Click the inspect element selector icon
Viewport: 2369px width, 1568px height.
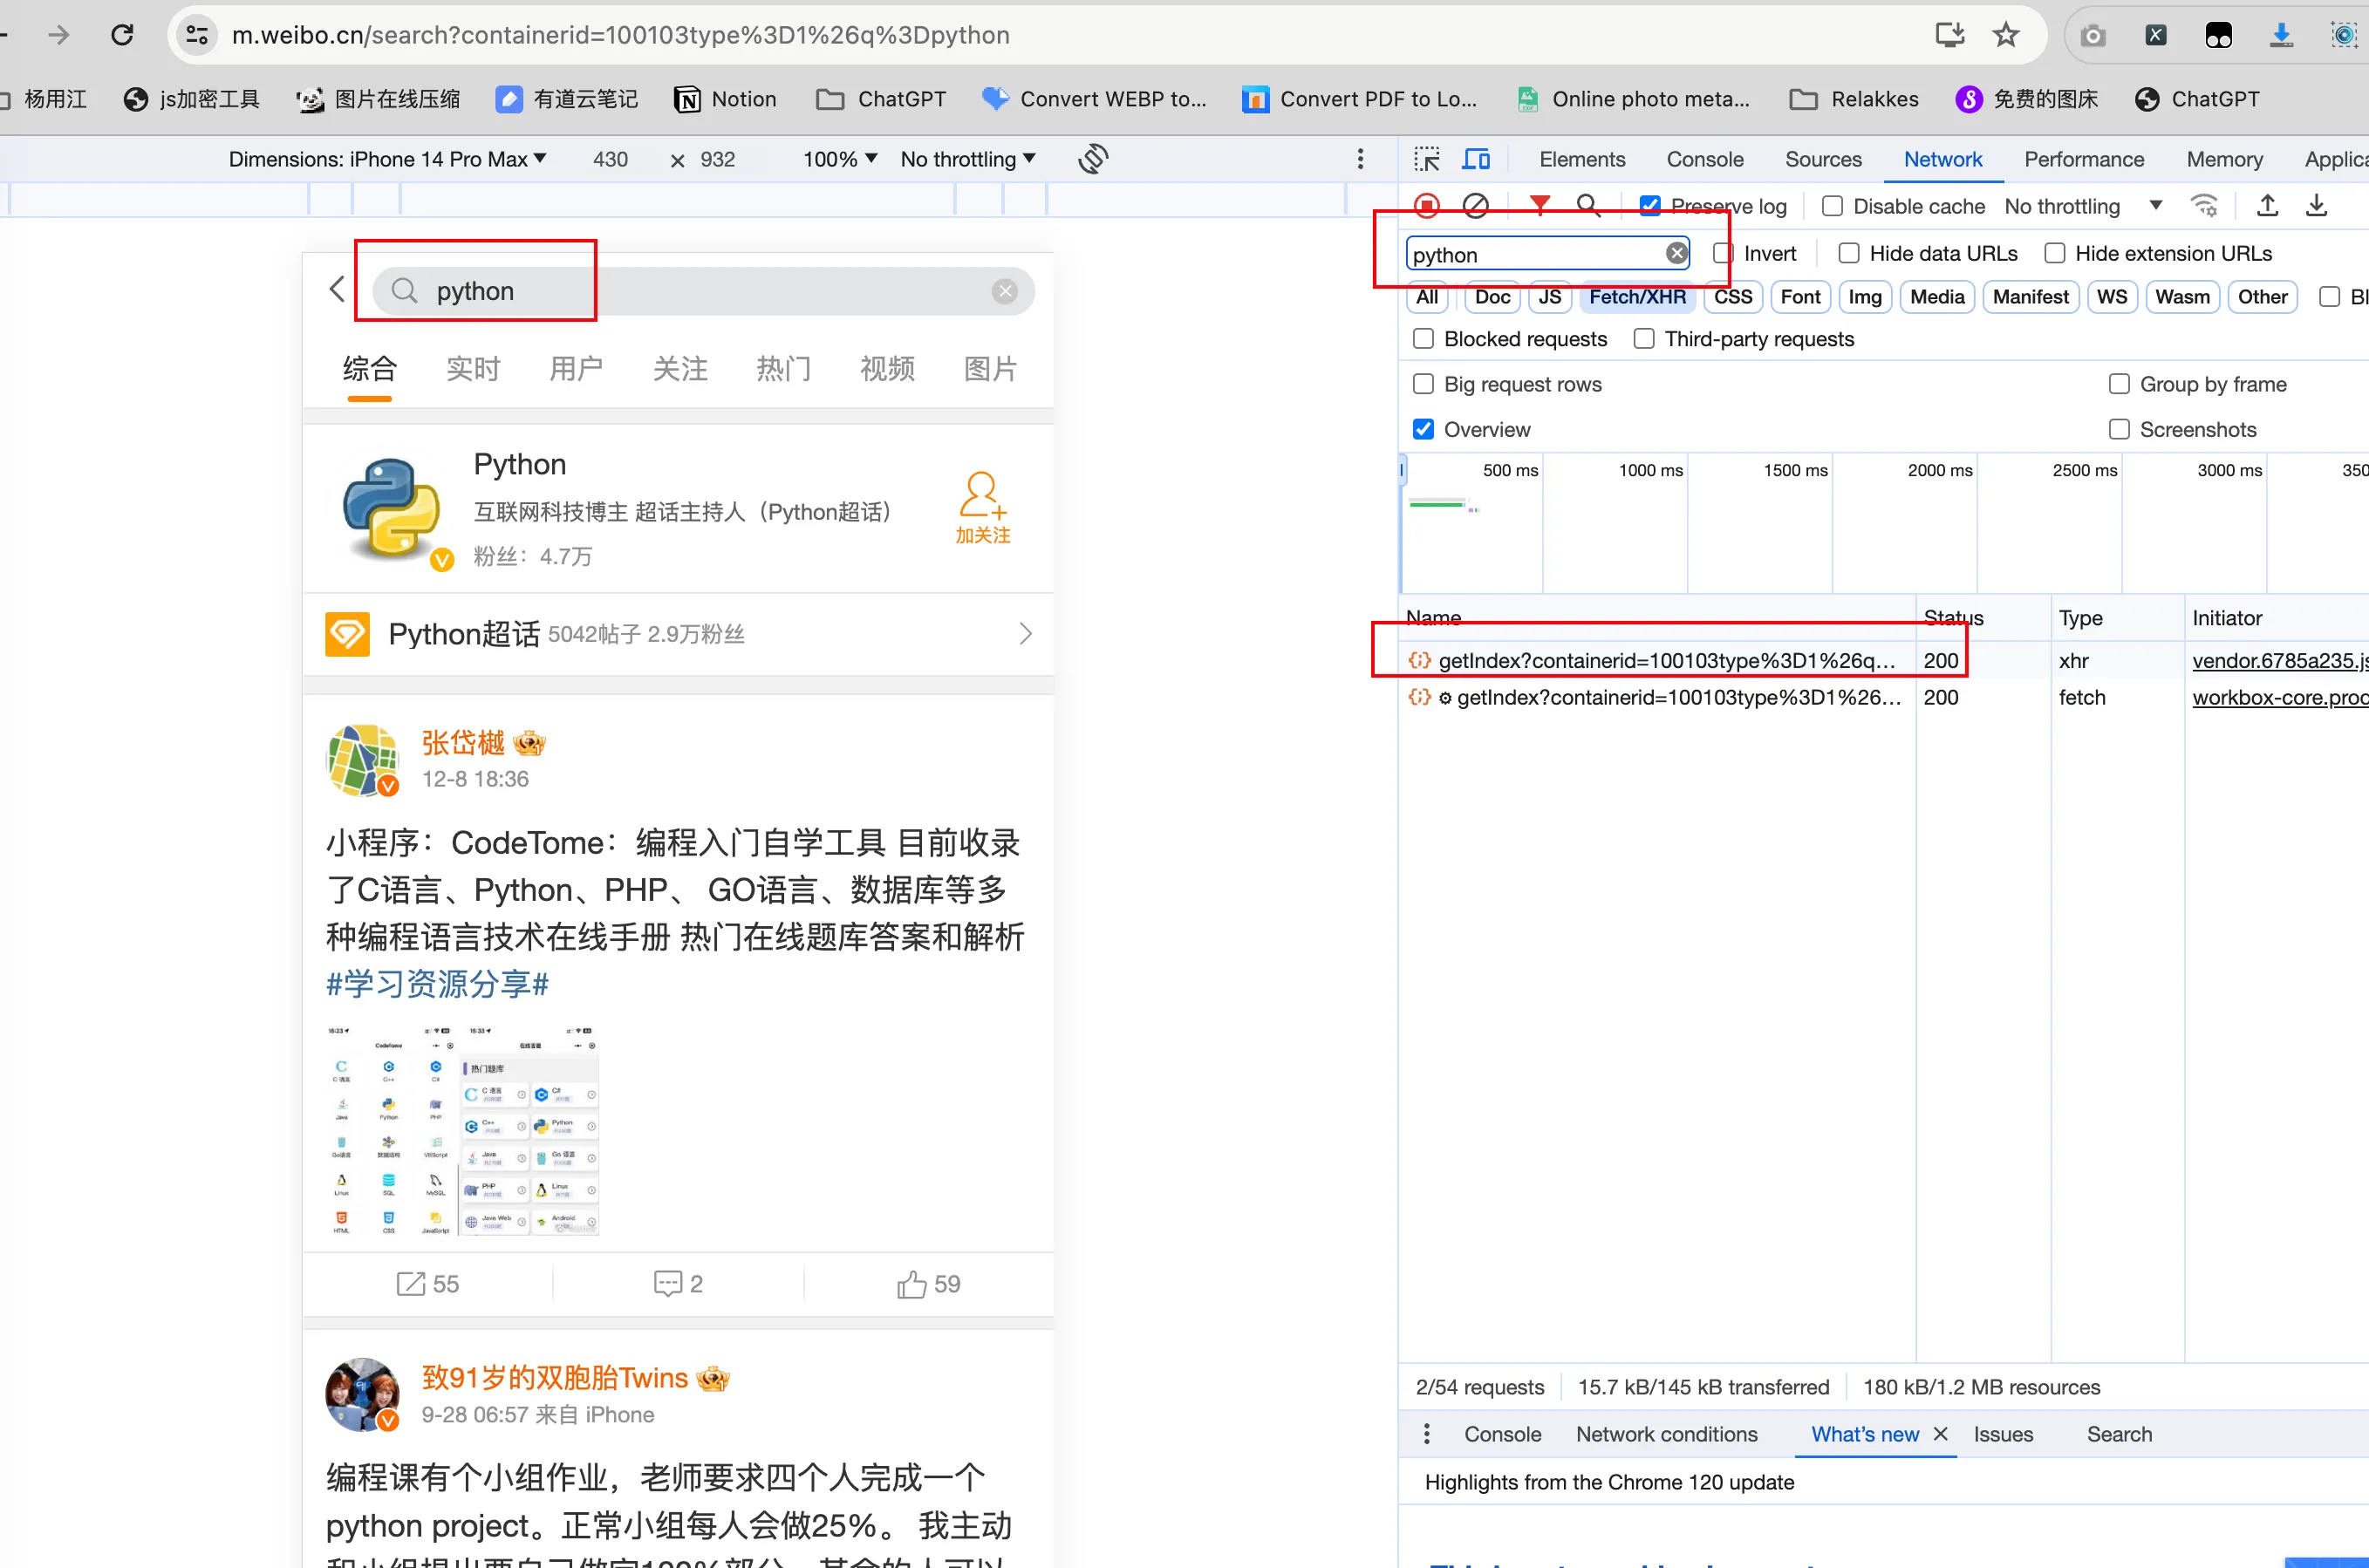(x=1427, y=159)
